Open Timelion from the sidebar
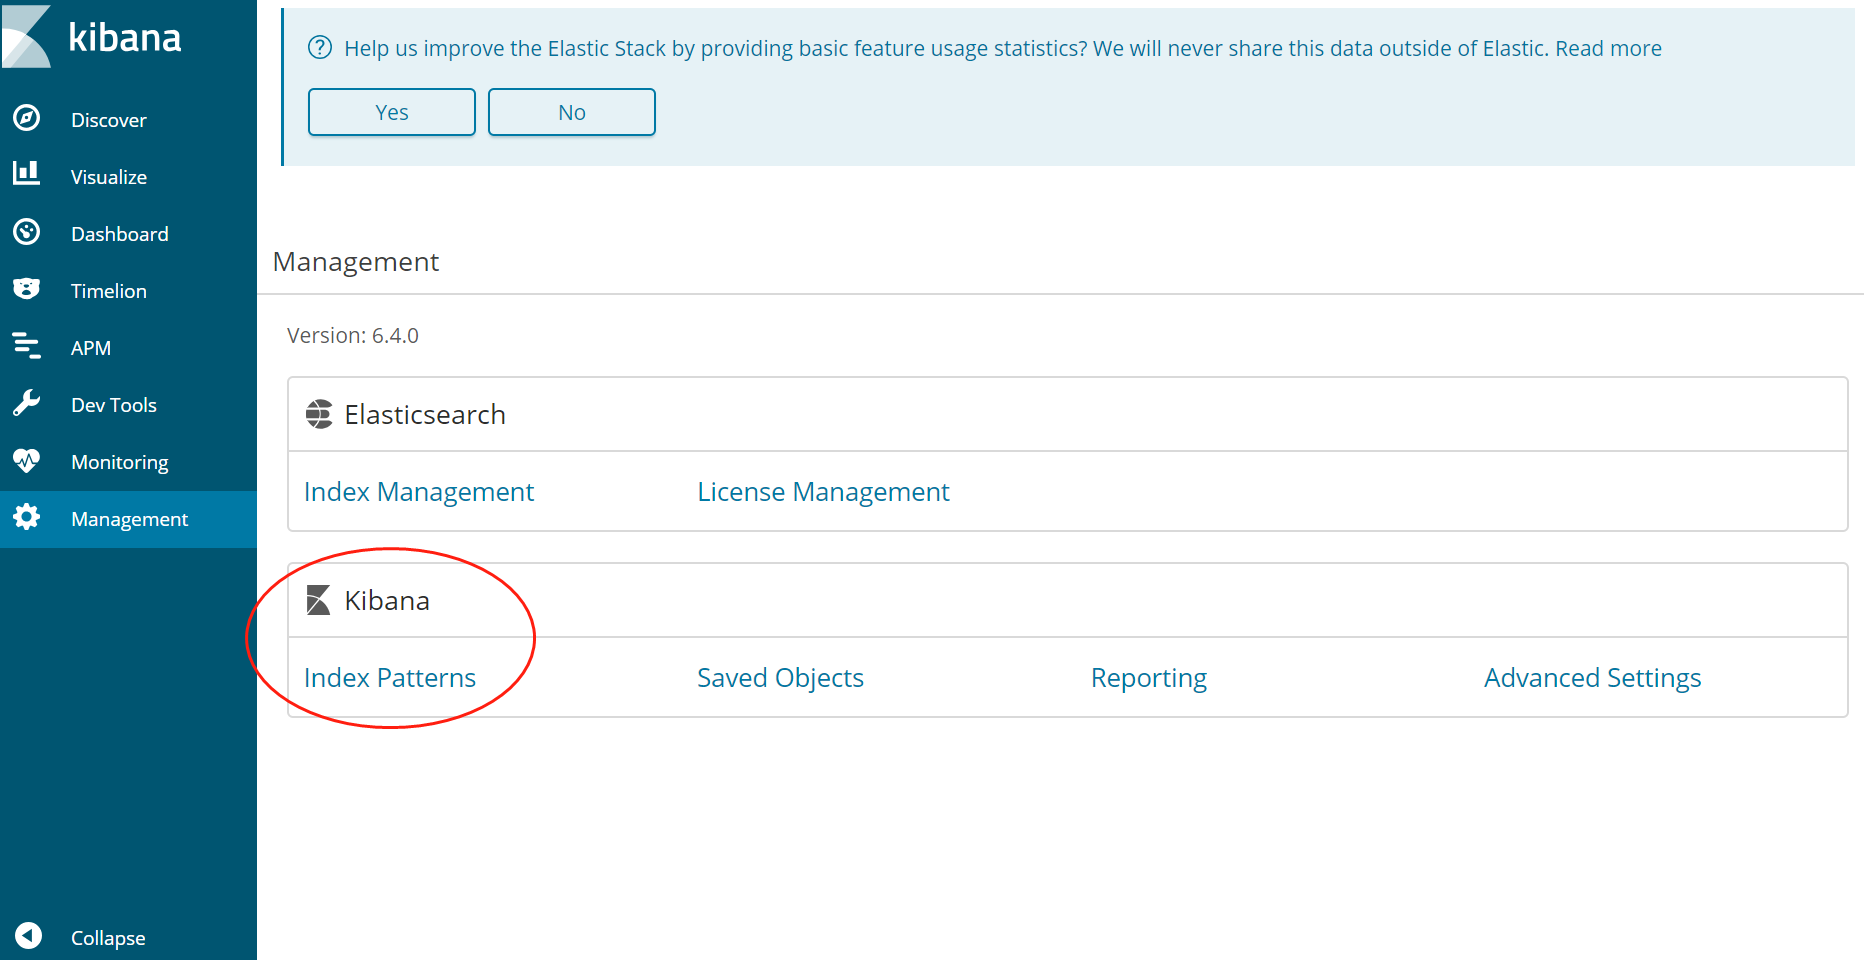The height and width of the screenshot is (960, 1864). [x=108, y=291]
